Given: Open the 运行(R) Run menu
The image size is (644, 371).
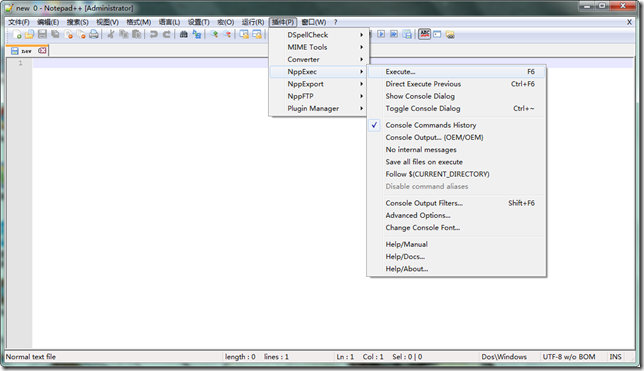Looking at the screenshot, I should click(253, 22).
